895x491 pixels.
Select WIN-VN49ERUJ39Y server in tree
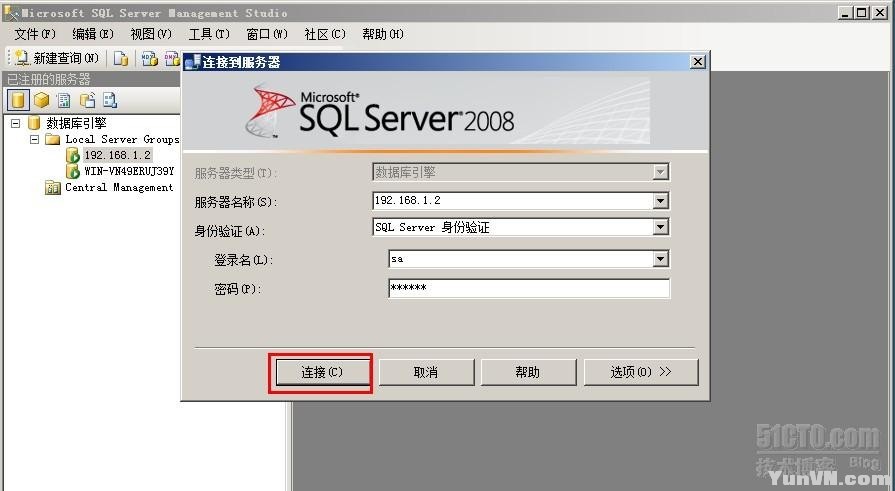129,171
